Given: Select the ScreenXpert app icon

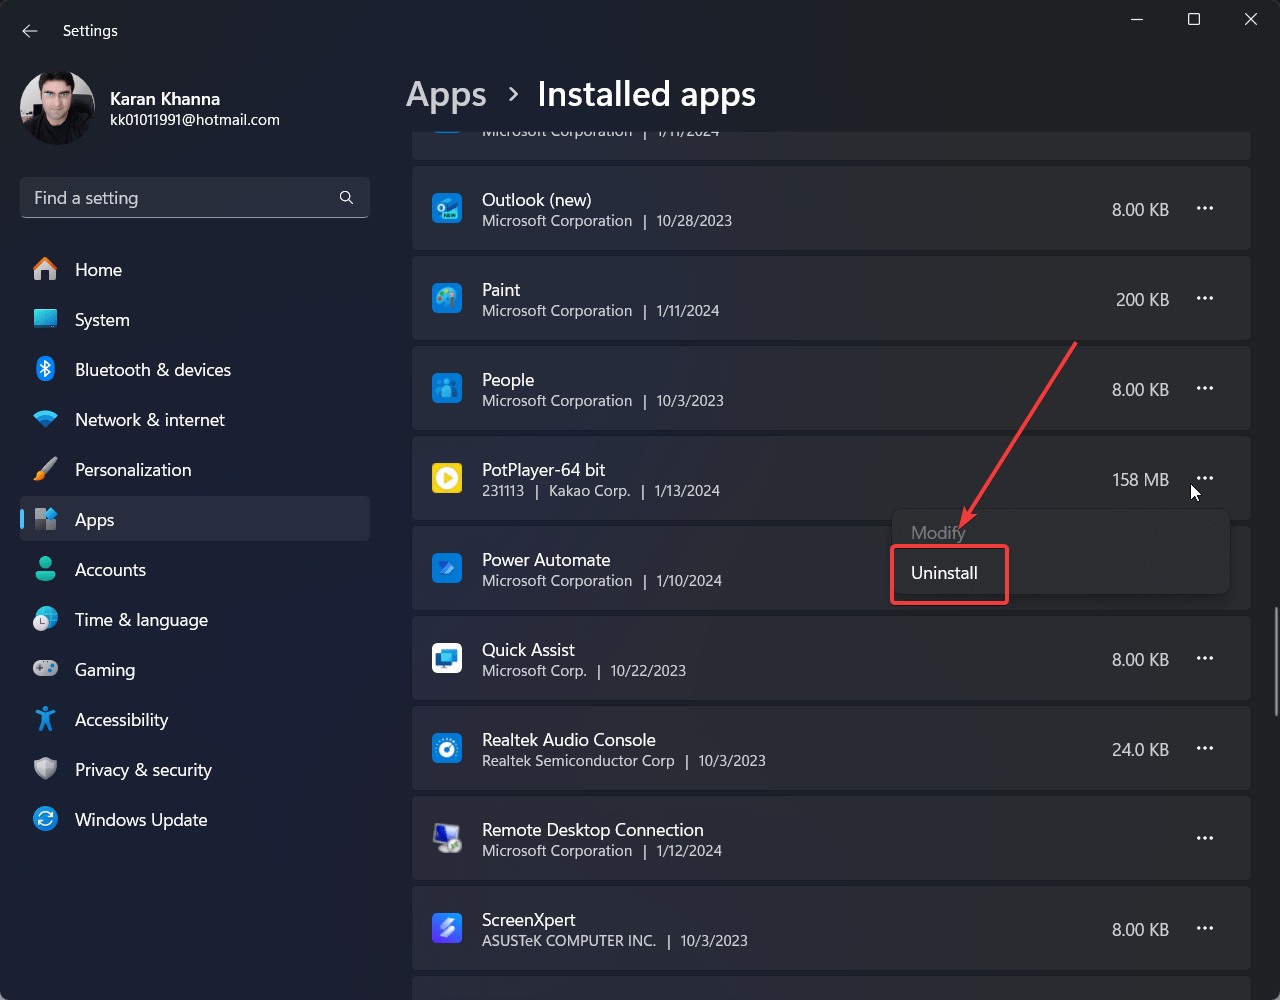Looking at the screenshot, I should pos(447,928).
